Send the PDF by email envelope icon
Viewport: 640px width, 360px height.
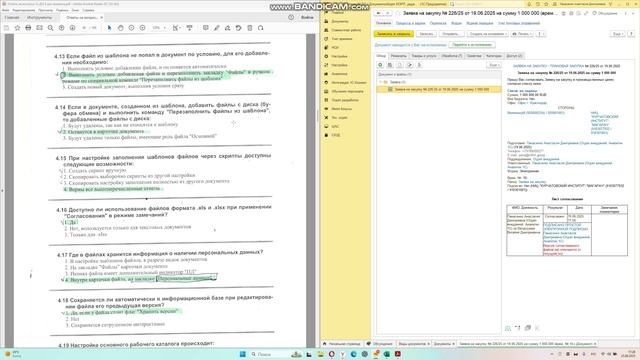click(39, 28)
